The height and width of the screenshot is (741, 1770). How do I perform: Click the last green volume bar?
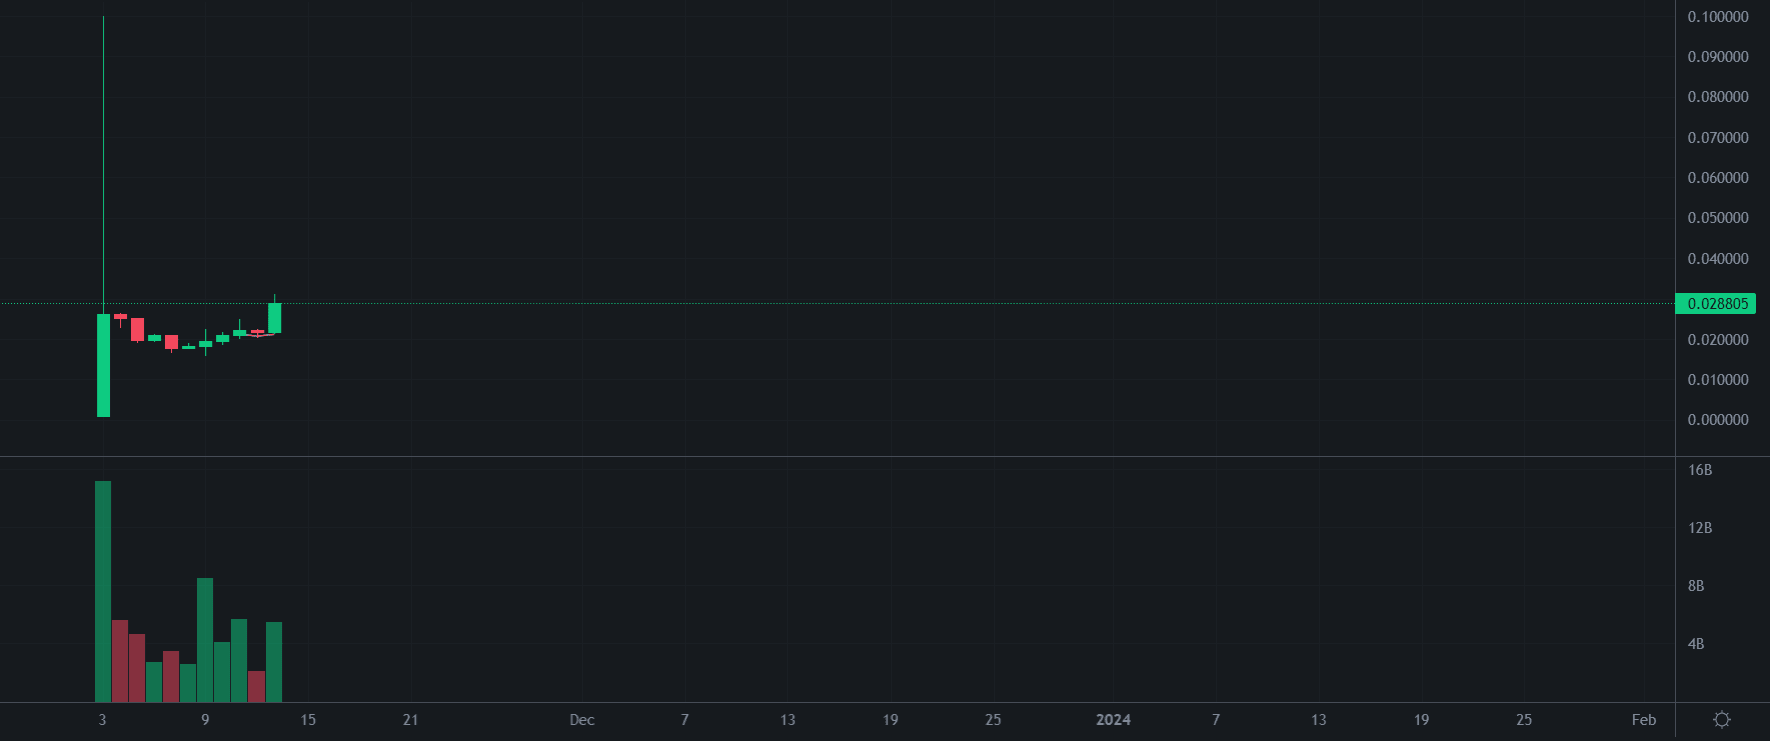point(274,661)
